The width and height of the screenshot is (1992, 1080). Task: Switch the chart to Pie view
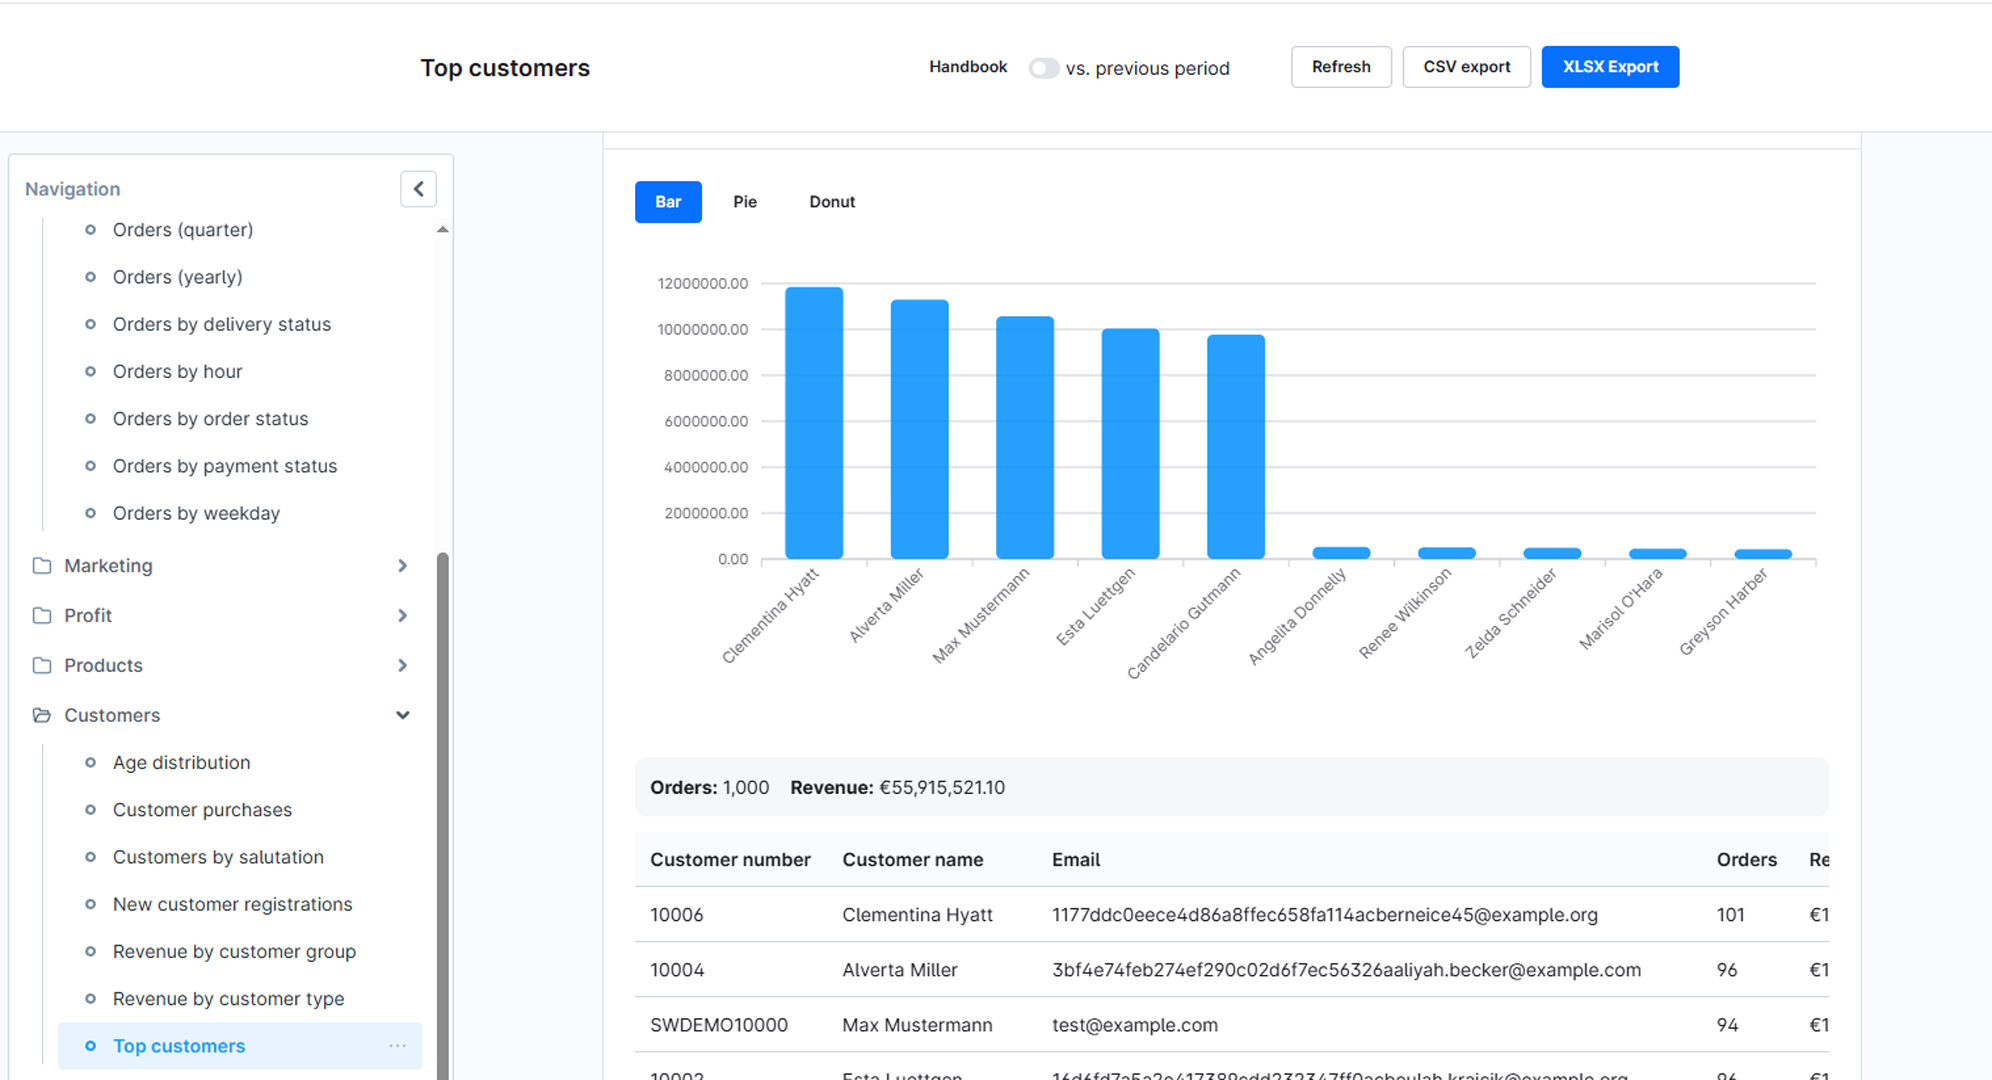pyautogui.click(x=745, y=202)
